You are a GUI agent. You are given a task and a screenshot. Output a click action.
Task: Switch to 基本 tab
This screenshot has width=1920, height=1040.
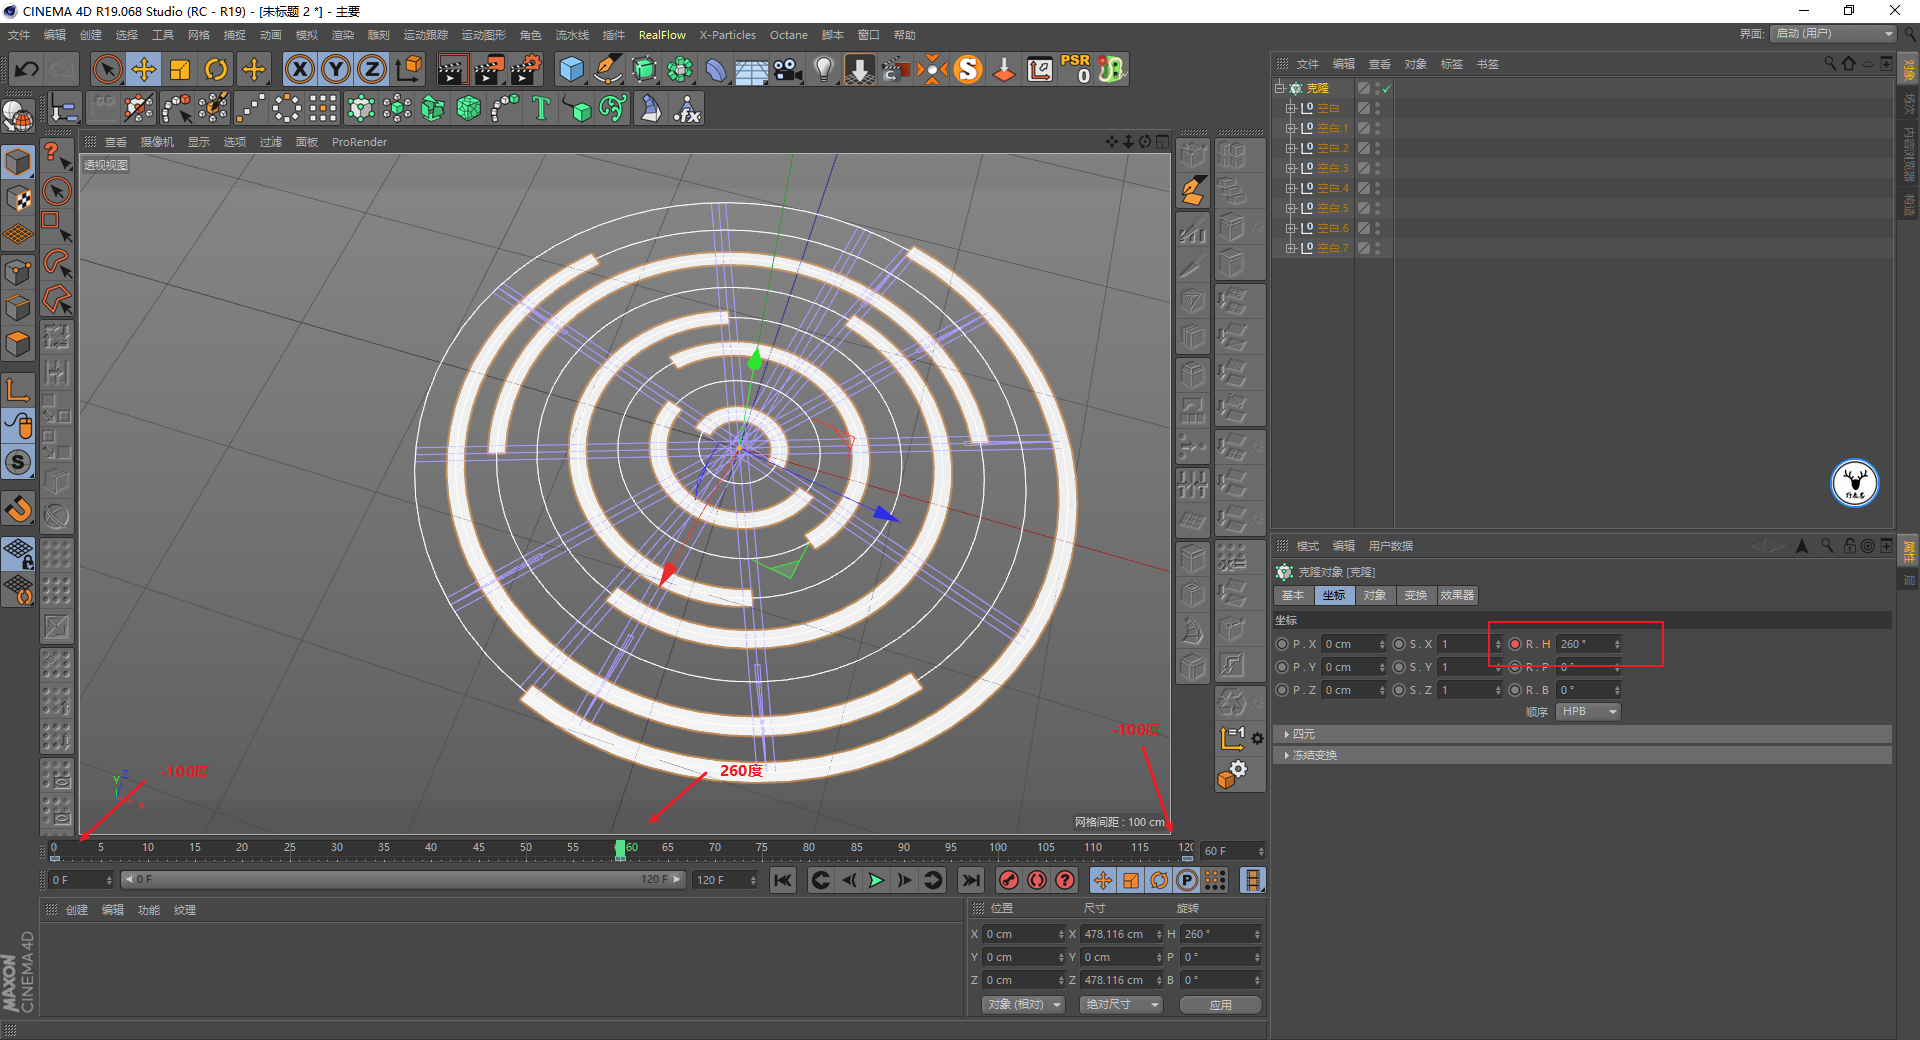pos(1293,595)
